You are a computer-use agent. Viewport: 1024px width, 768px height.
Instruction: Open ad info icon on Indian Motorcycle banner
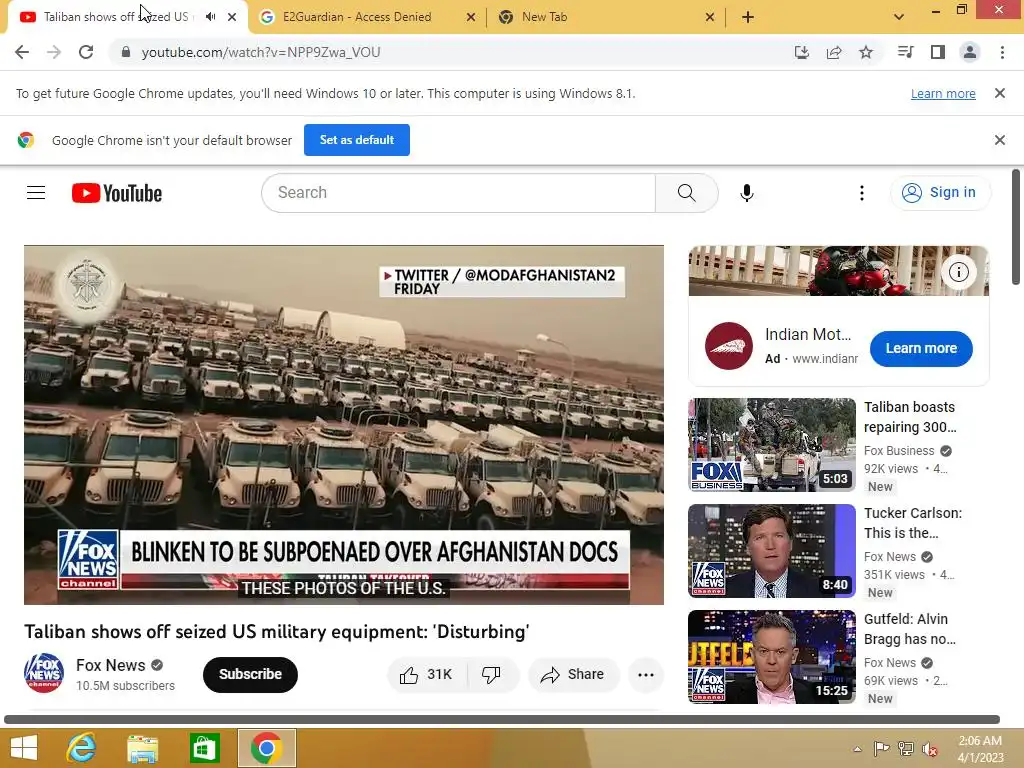[958, 272]
